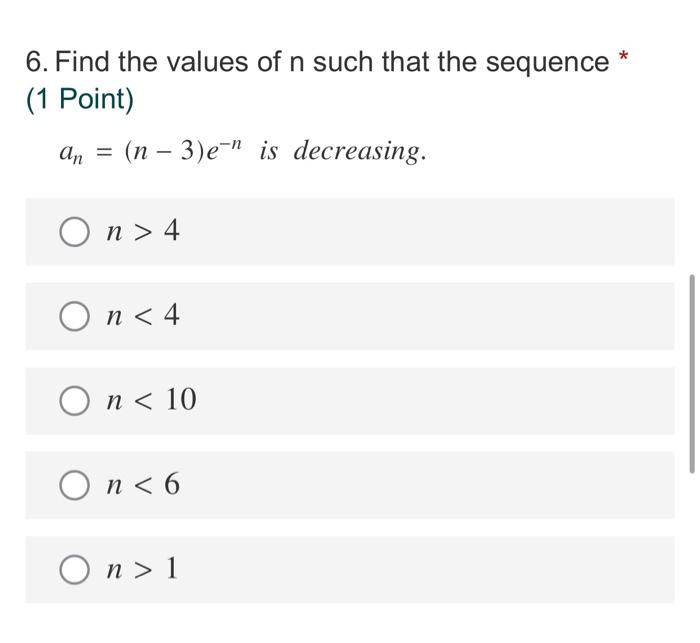
Task: Click the question number '6.' at the start
Action: pos(38,62)
